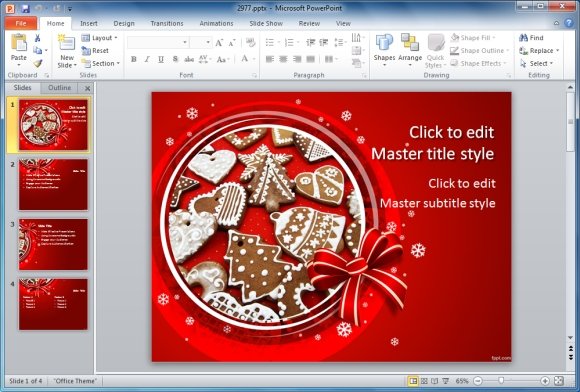Switch to the Outline pane tab

60,88
